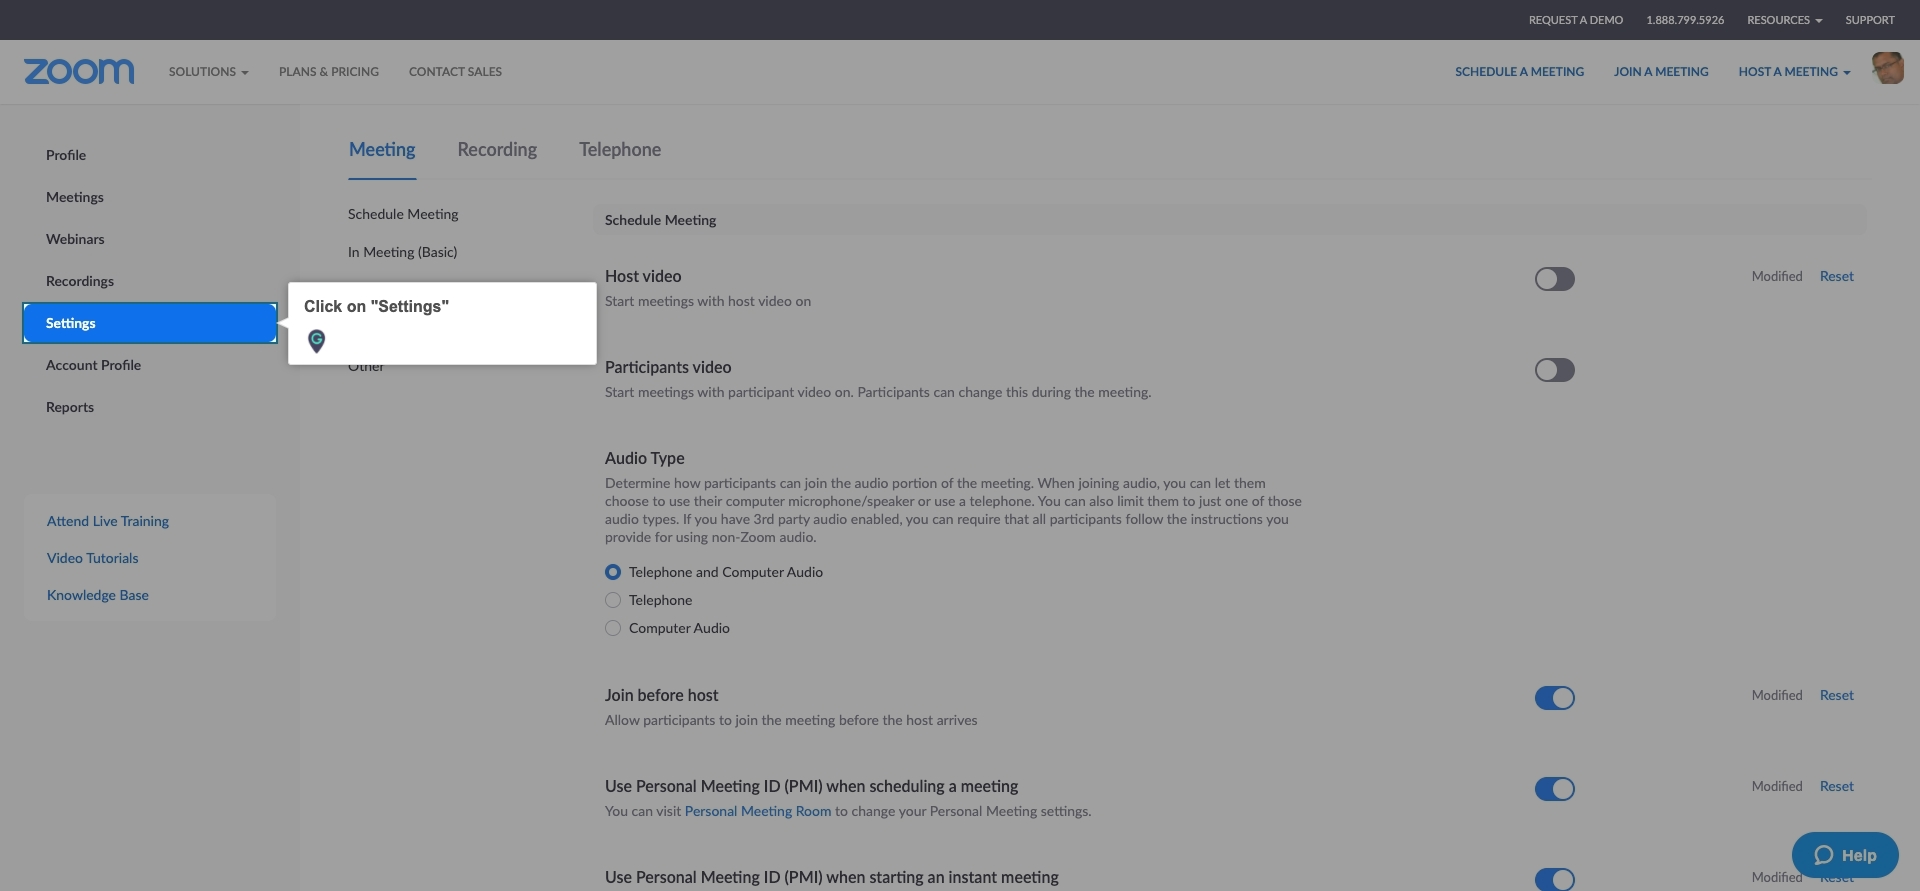Click Request a Demo link
The width and height of the screenshot is (1920, 891).
pyautogui.click(x=1575, y=20)
